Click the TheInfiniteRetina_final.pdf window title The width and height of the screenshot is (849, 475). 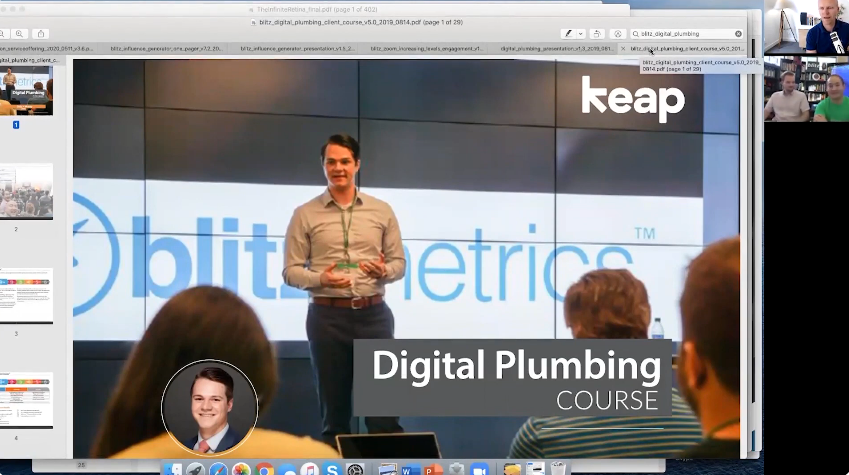[317, 9]
